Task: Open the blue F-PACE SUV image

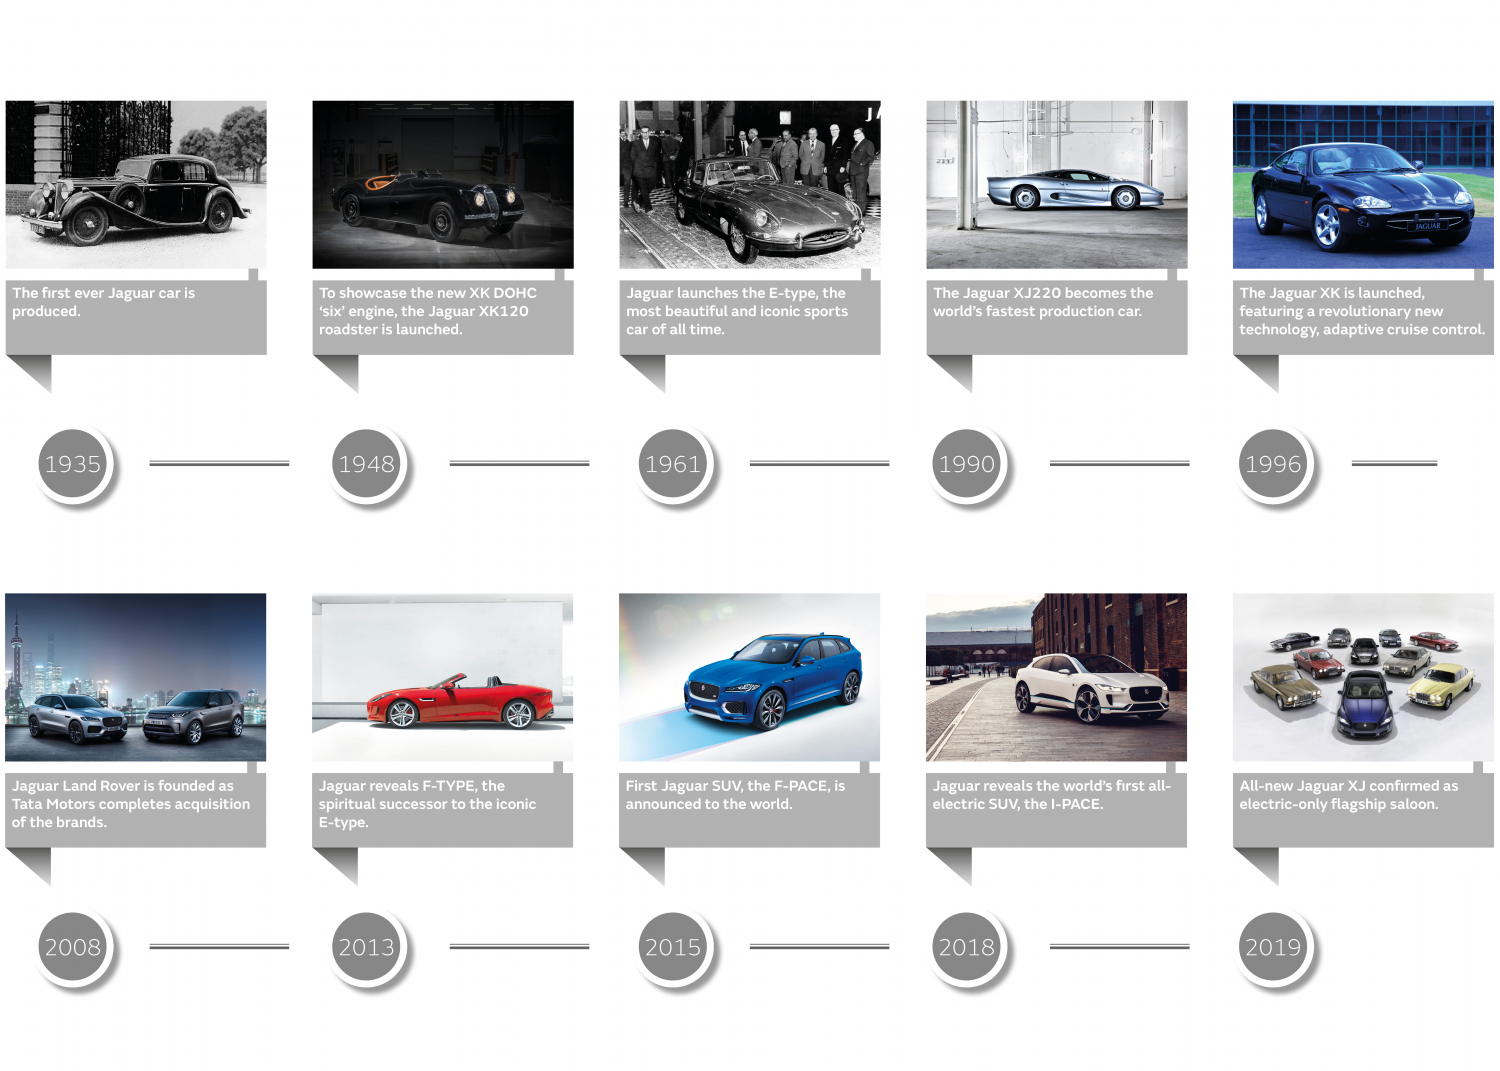Action: click(749, 677)
